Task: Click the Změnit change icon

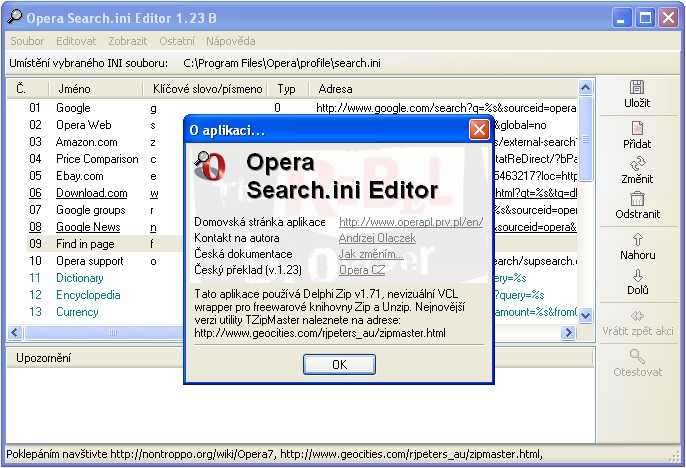Action: pyautogui.click(x=637, y=164)
